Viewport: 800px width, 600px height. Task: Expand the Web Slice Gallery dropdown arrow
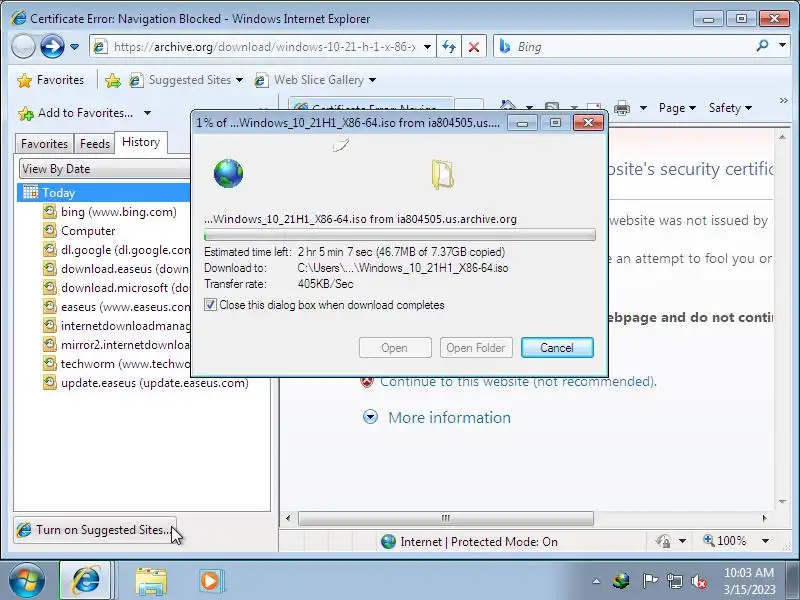click(x=372, y=80)
